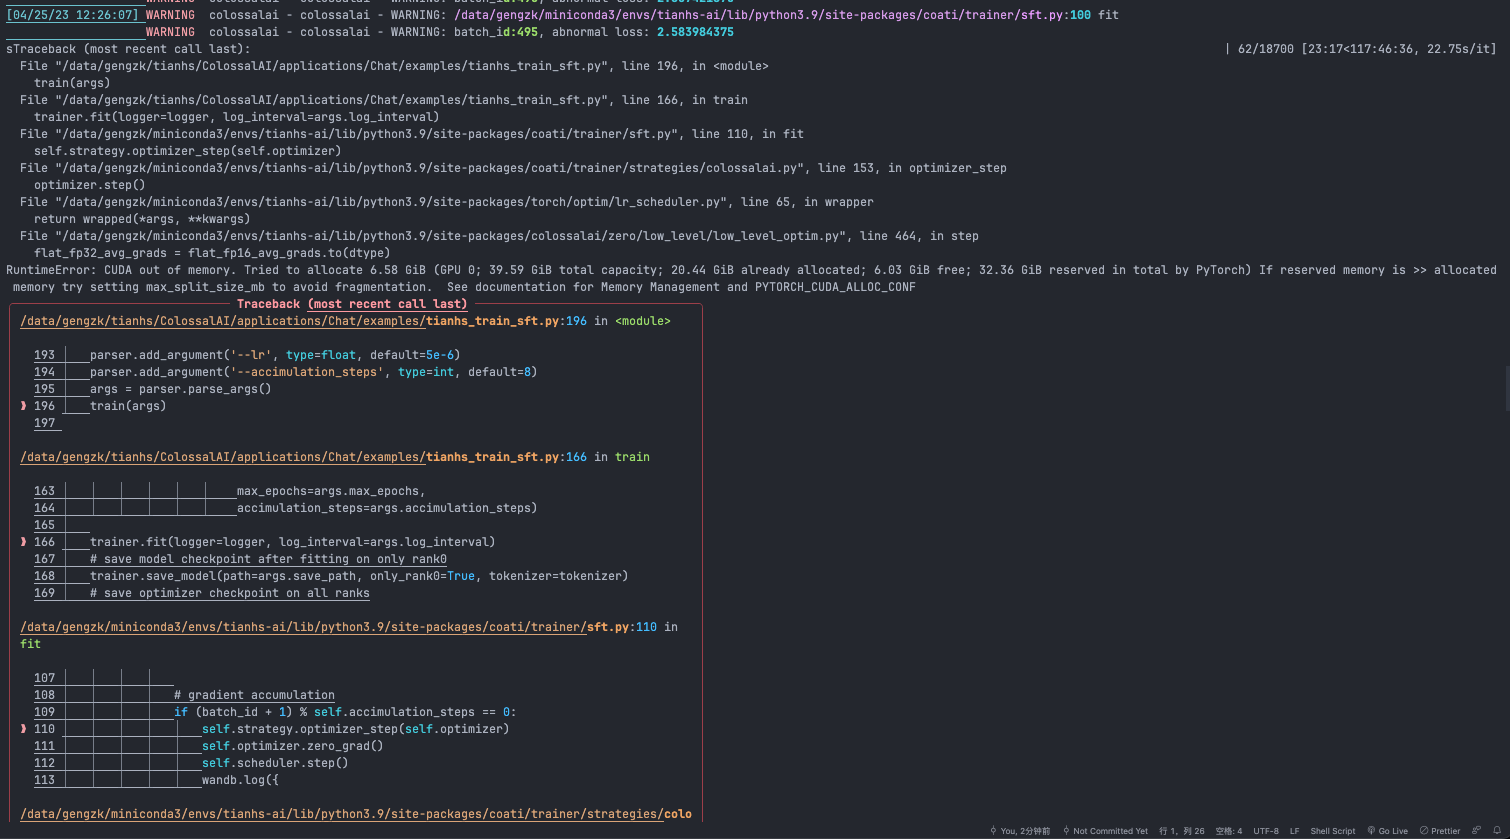The image size is (1510, 839).
Task: Click 'Not Committed Yet' git status text
Action: [x=1110, y=830]
